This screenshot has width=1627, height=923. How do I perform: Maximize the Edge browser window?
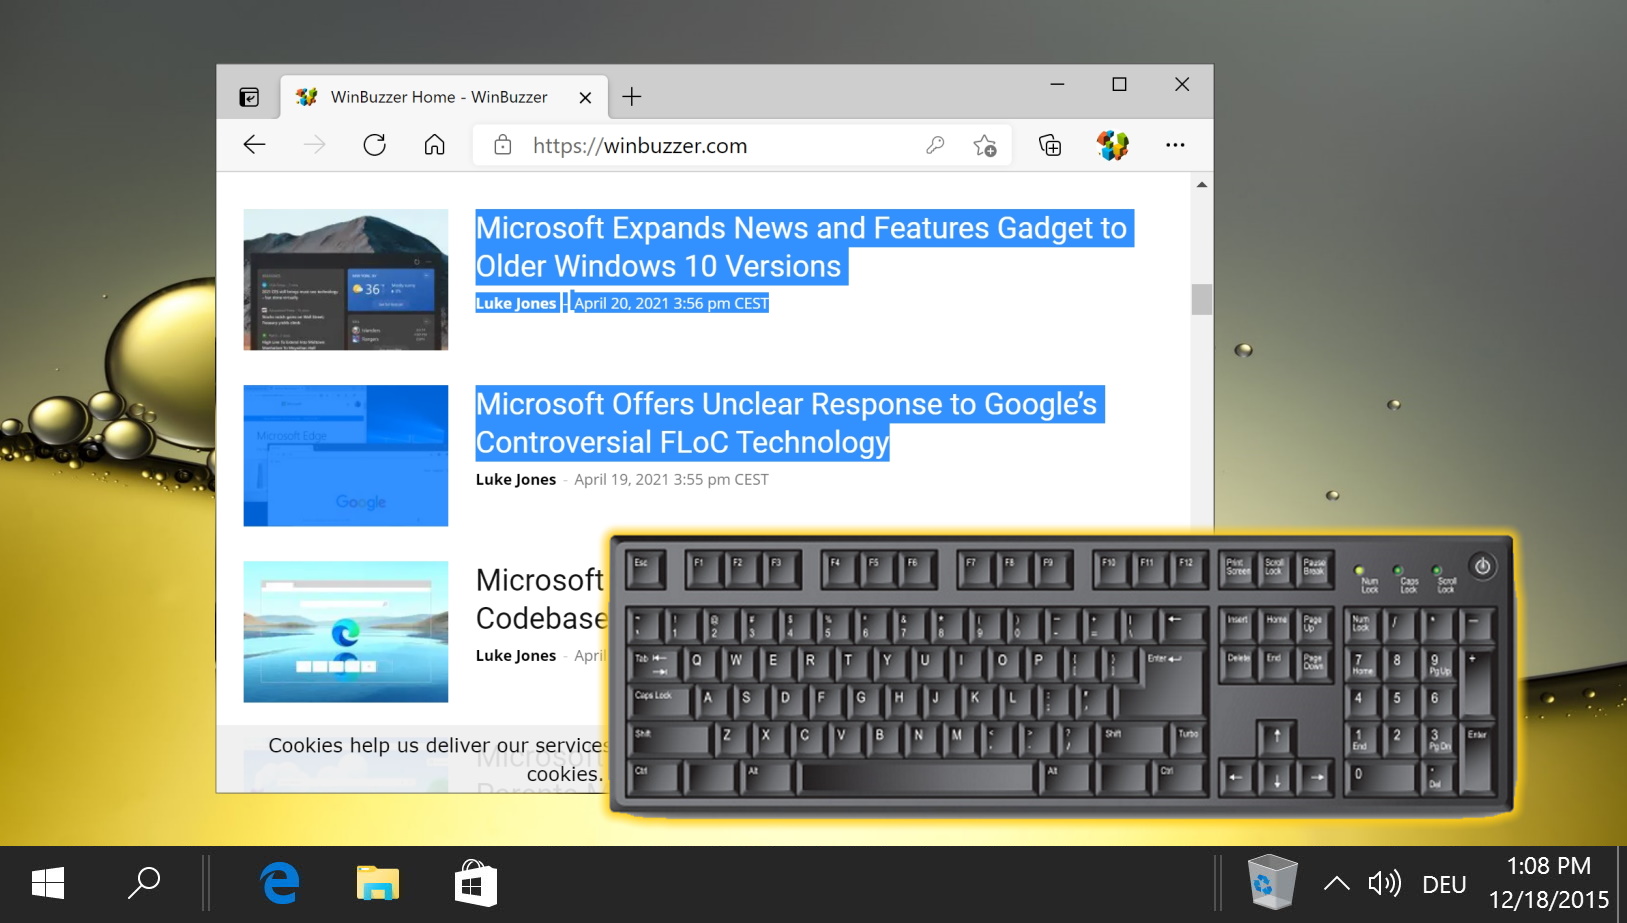point(1119,85)
